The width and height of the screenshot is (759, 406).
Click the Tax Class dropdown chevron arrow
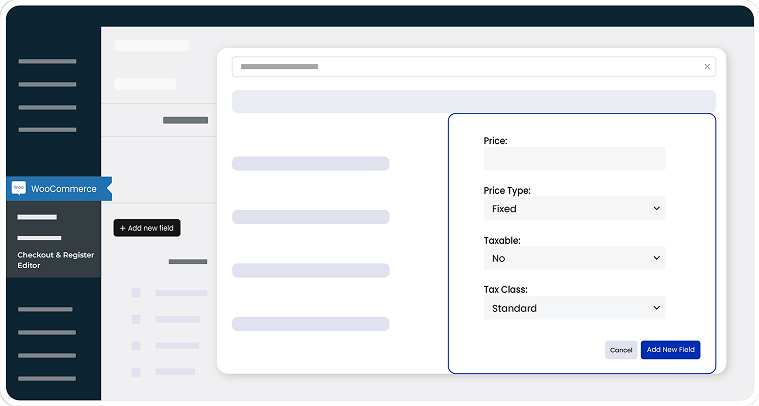pos(656,308)
